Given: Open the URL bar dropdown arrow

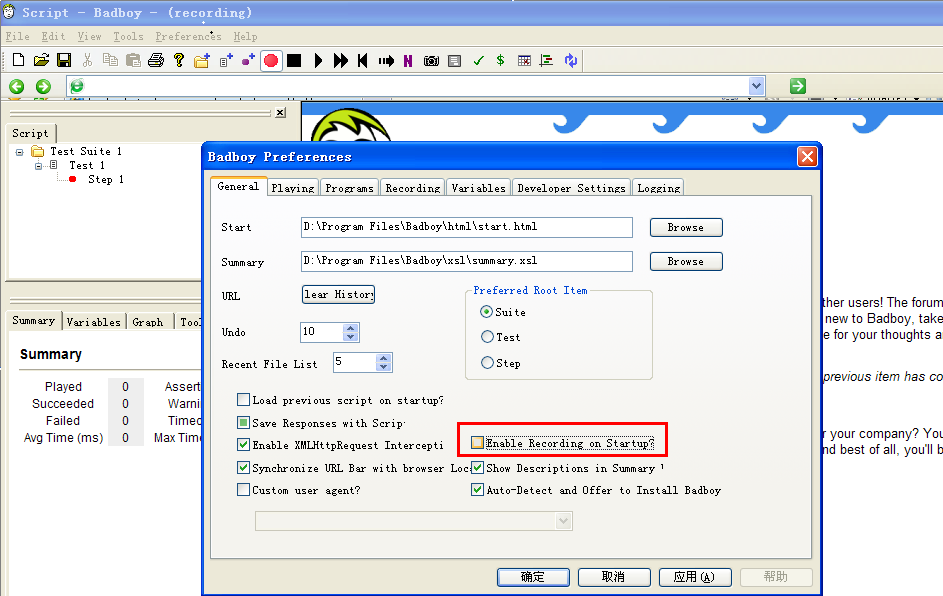Looking at the screenshot, I should click(757, 86).
